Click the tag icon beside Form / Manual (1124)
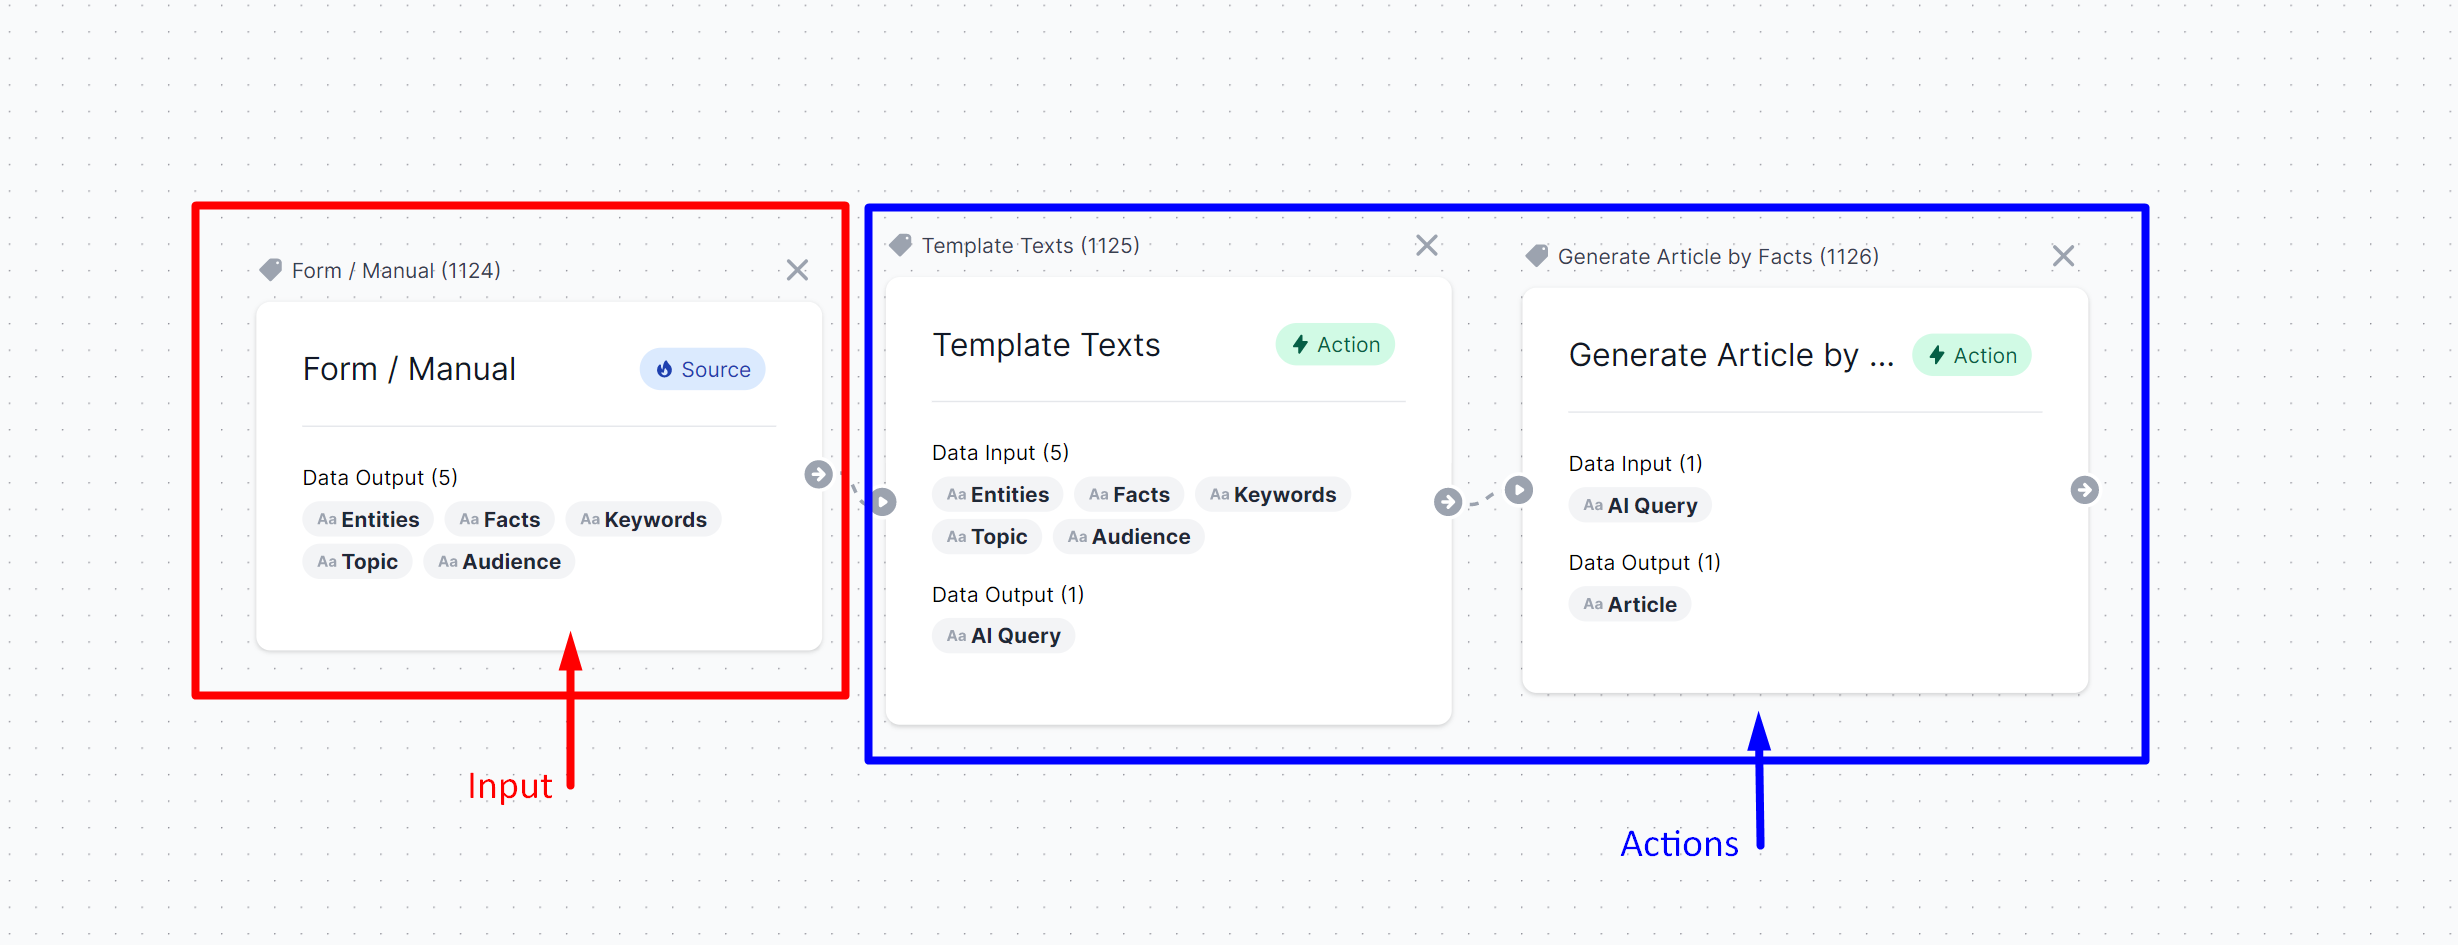 click(x=270, y=270)
